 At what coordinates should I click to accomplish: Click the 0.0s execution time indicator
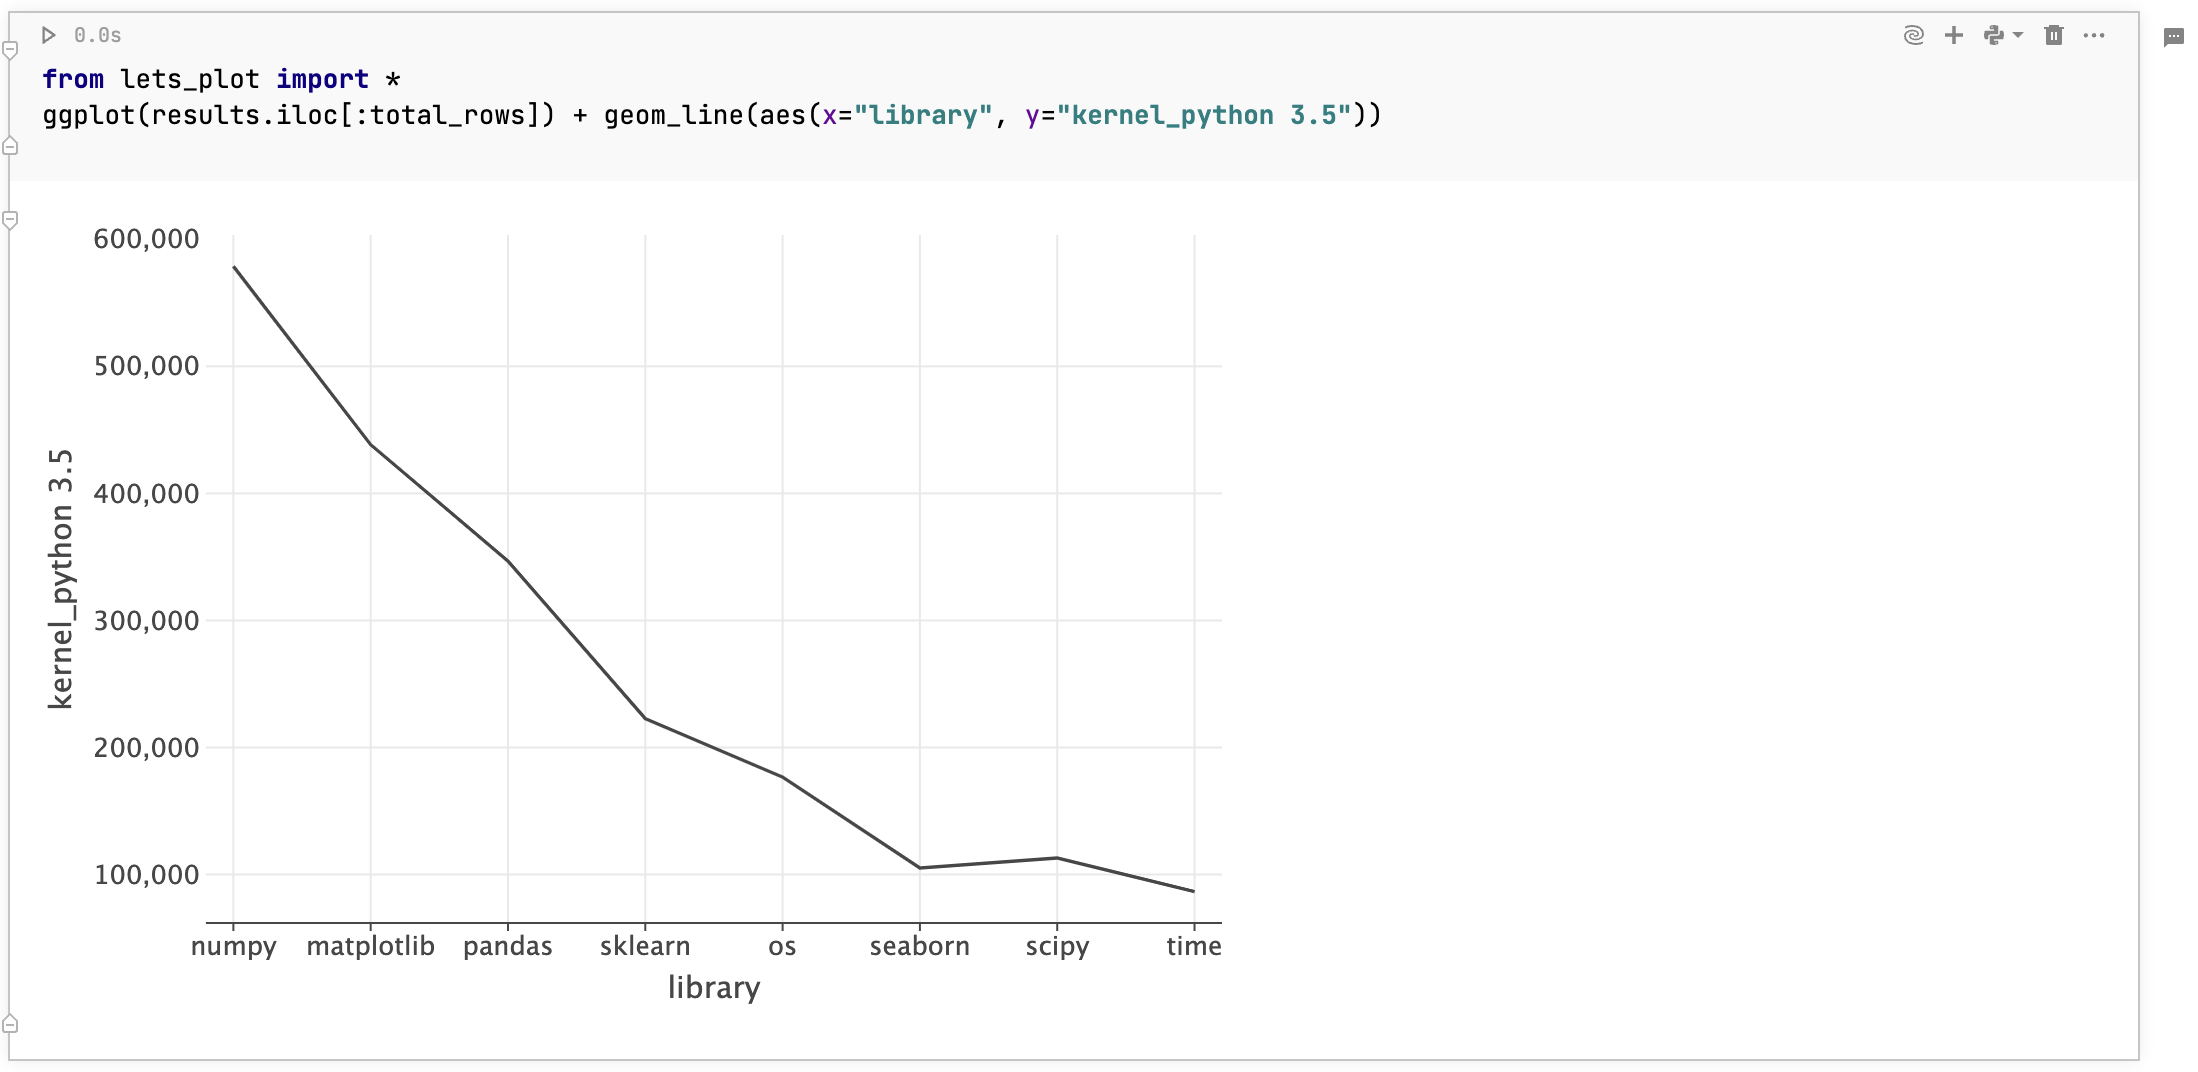99,34
